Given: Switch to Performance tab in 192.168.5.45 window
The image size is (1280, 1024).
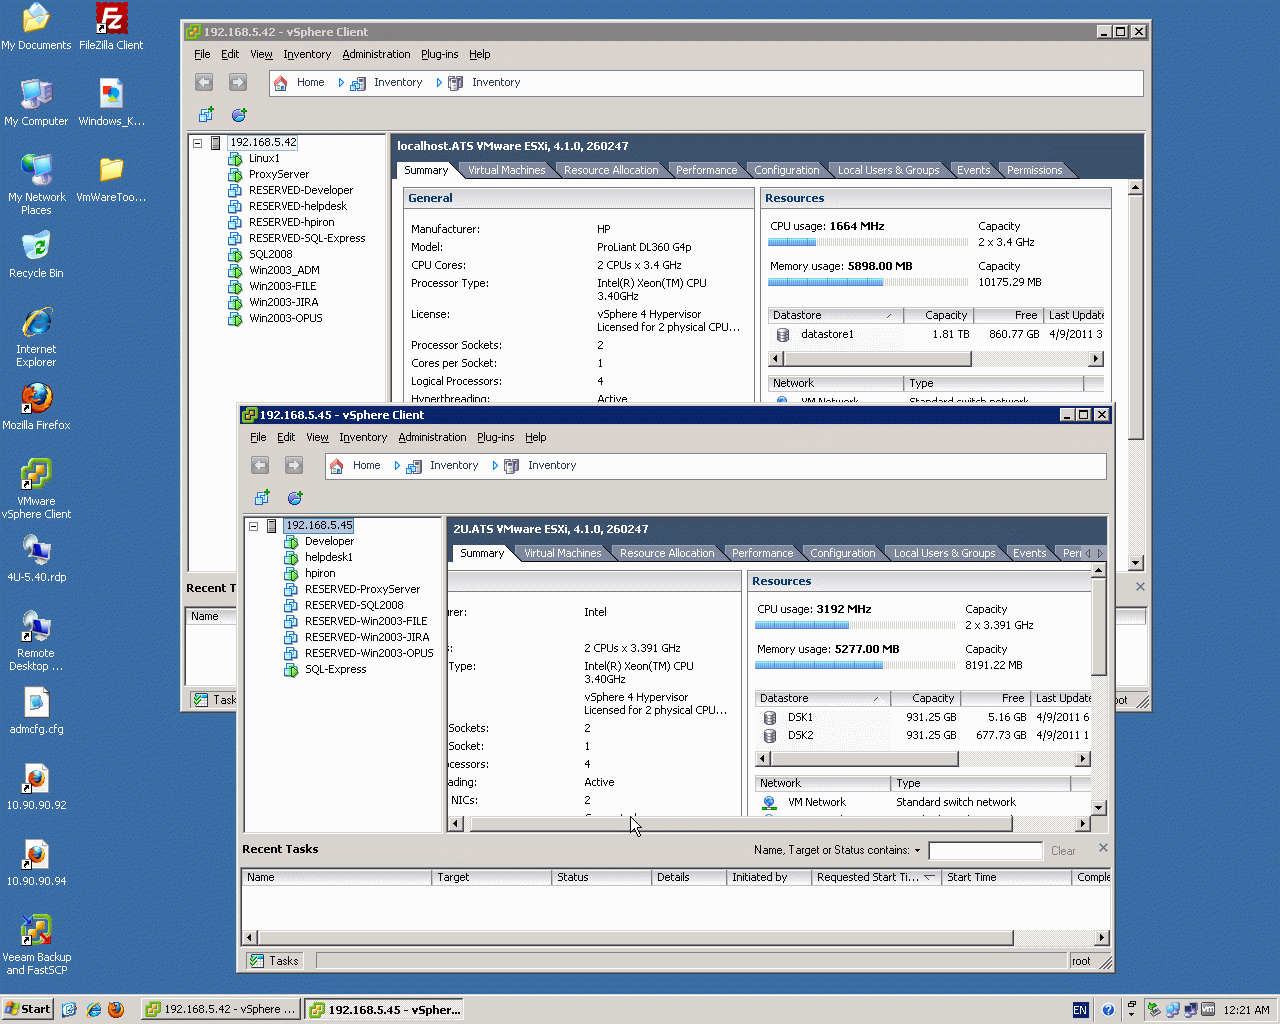Looking at the screenshot, I should click(x=762, y=553).
